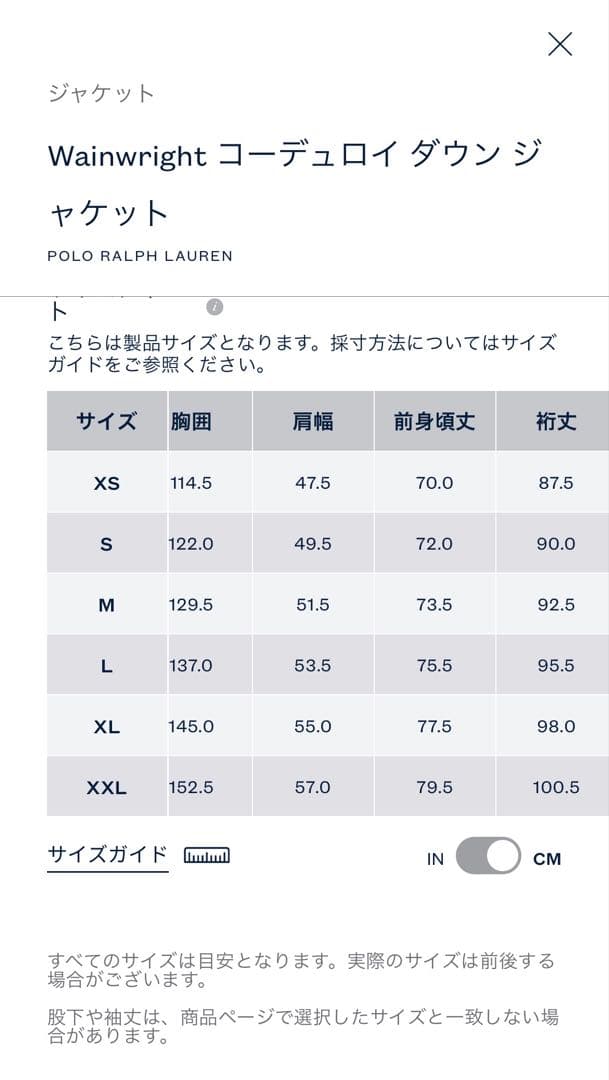Select the M size row
The height and width of the screenshot is (1080, 609).
pos(106,605)
